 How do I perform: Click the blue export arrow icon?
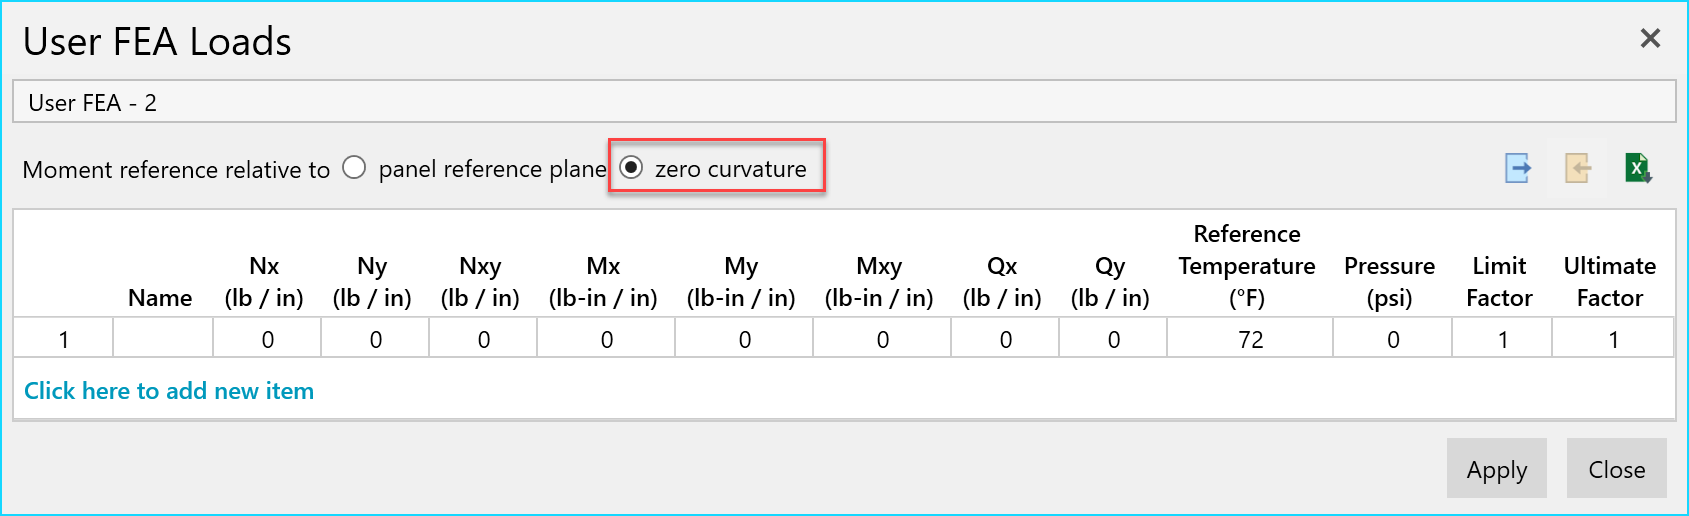tap(1518, 168)
